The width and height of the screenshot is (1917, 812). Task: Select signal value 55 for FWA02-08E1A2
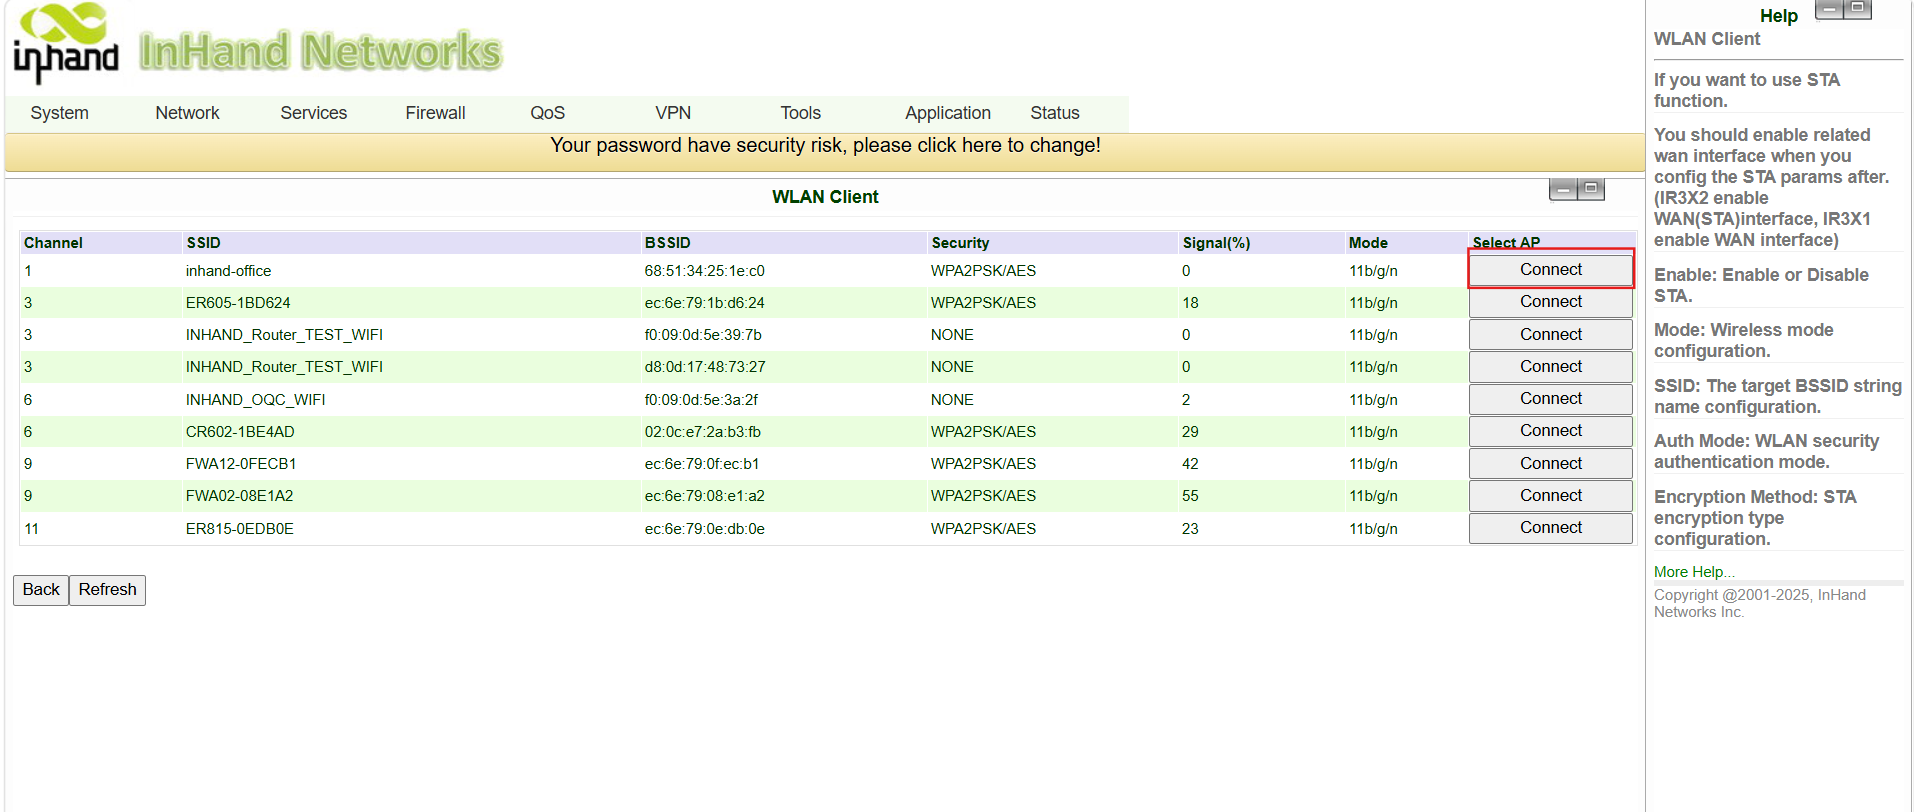1190,496
